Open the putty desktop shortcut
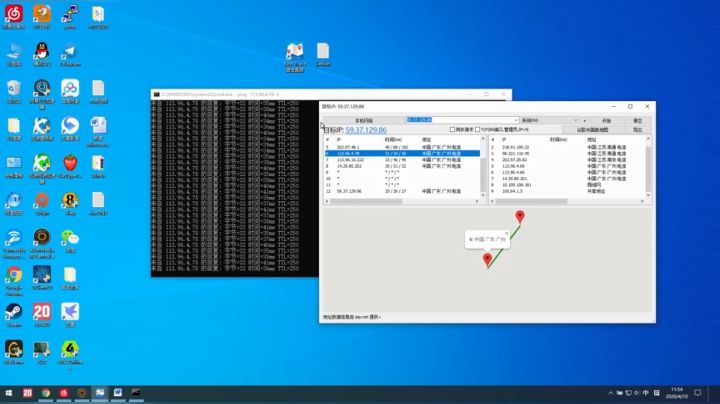This screenshot has height=404, width=720. pos(70,17)
